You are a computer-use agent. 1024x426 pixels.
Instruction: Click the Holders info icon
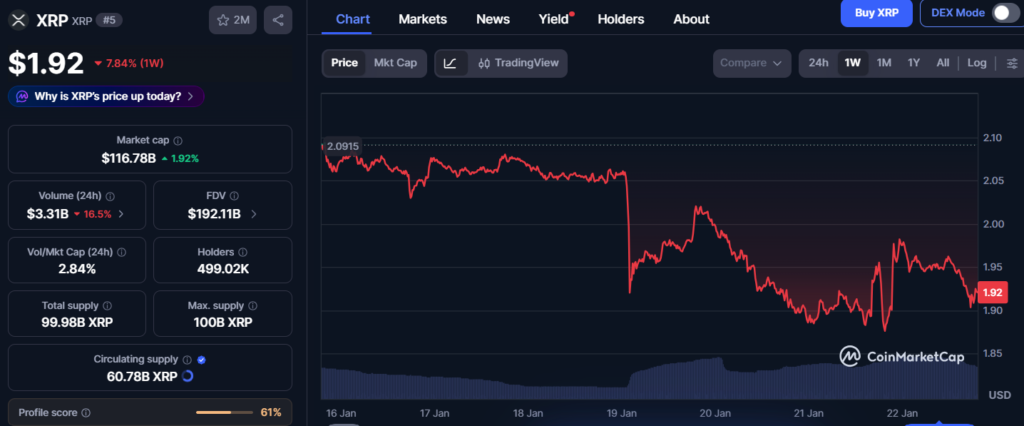[243, 252]
